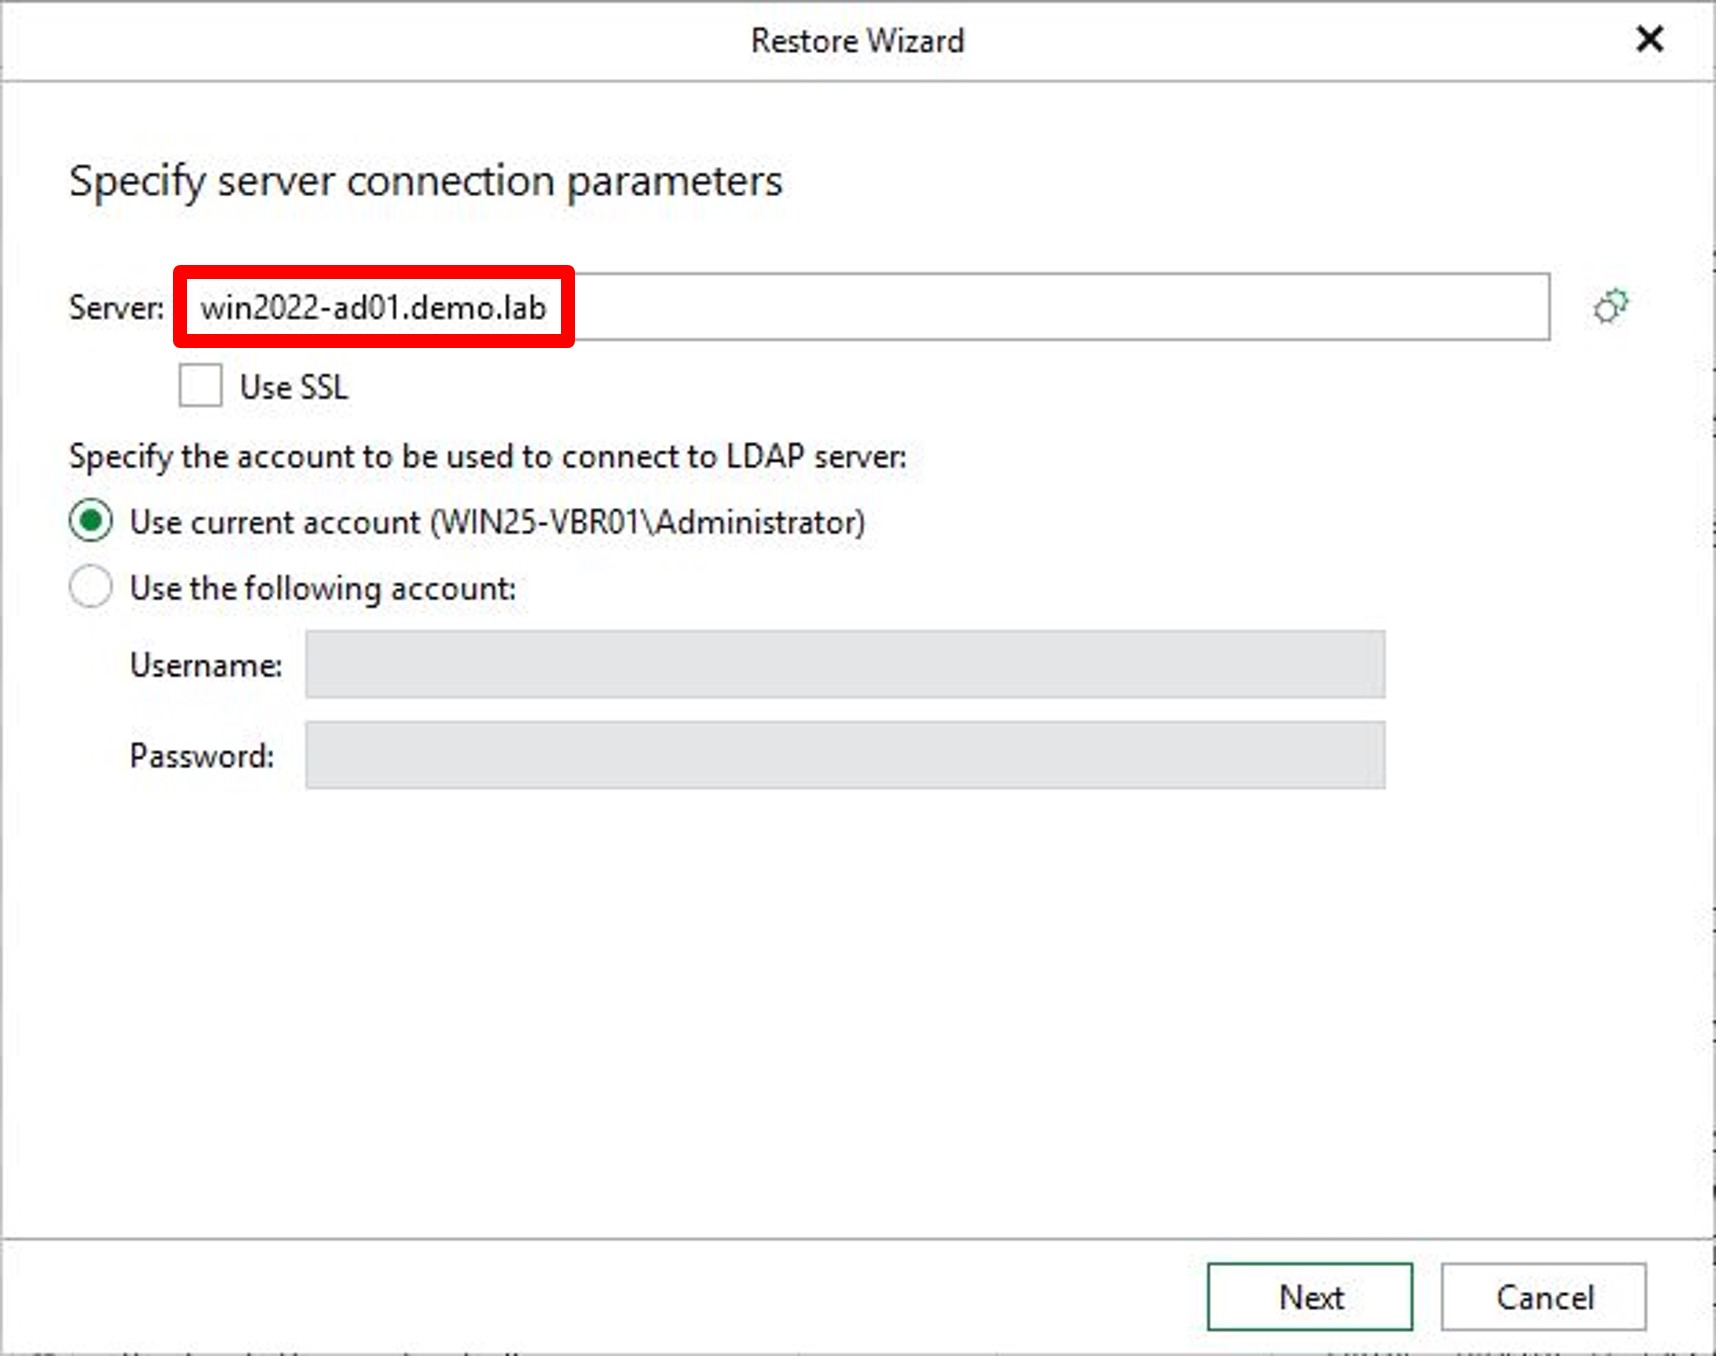The width and height of the screenshot is (1716, 1356).
Task: Enable the Use SSL checkbox
Action: coord(200,386)
